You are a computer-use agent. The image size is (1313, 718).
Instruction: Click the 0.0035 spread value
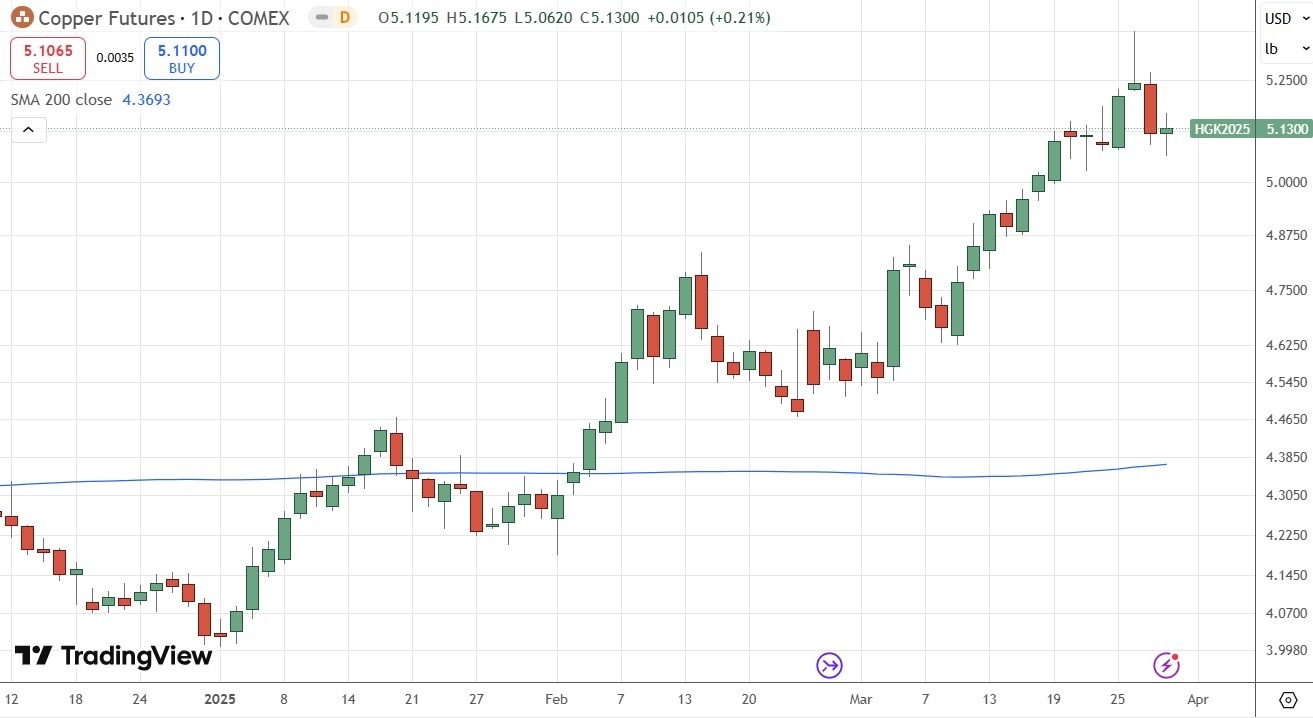click(x=114, y=58)
